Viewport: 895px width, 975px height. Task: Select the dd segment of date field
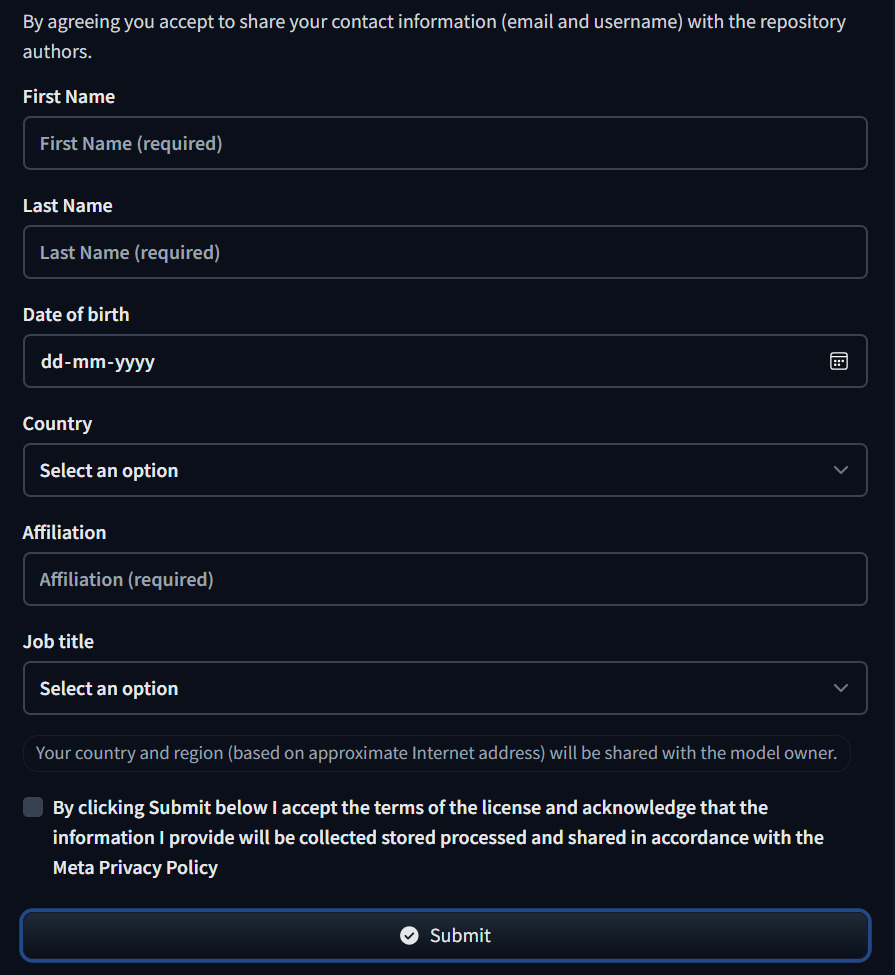coord(52,361)
